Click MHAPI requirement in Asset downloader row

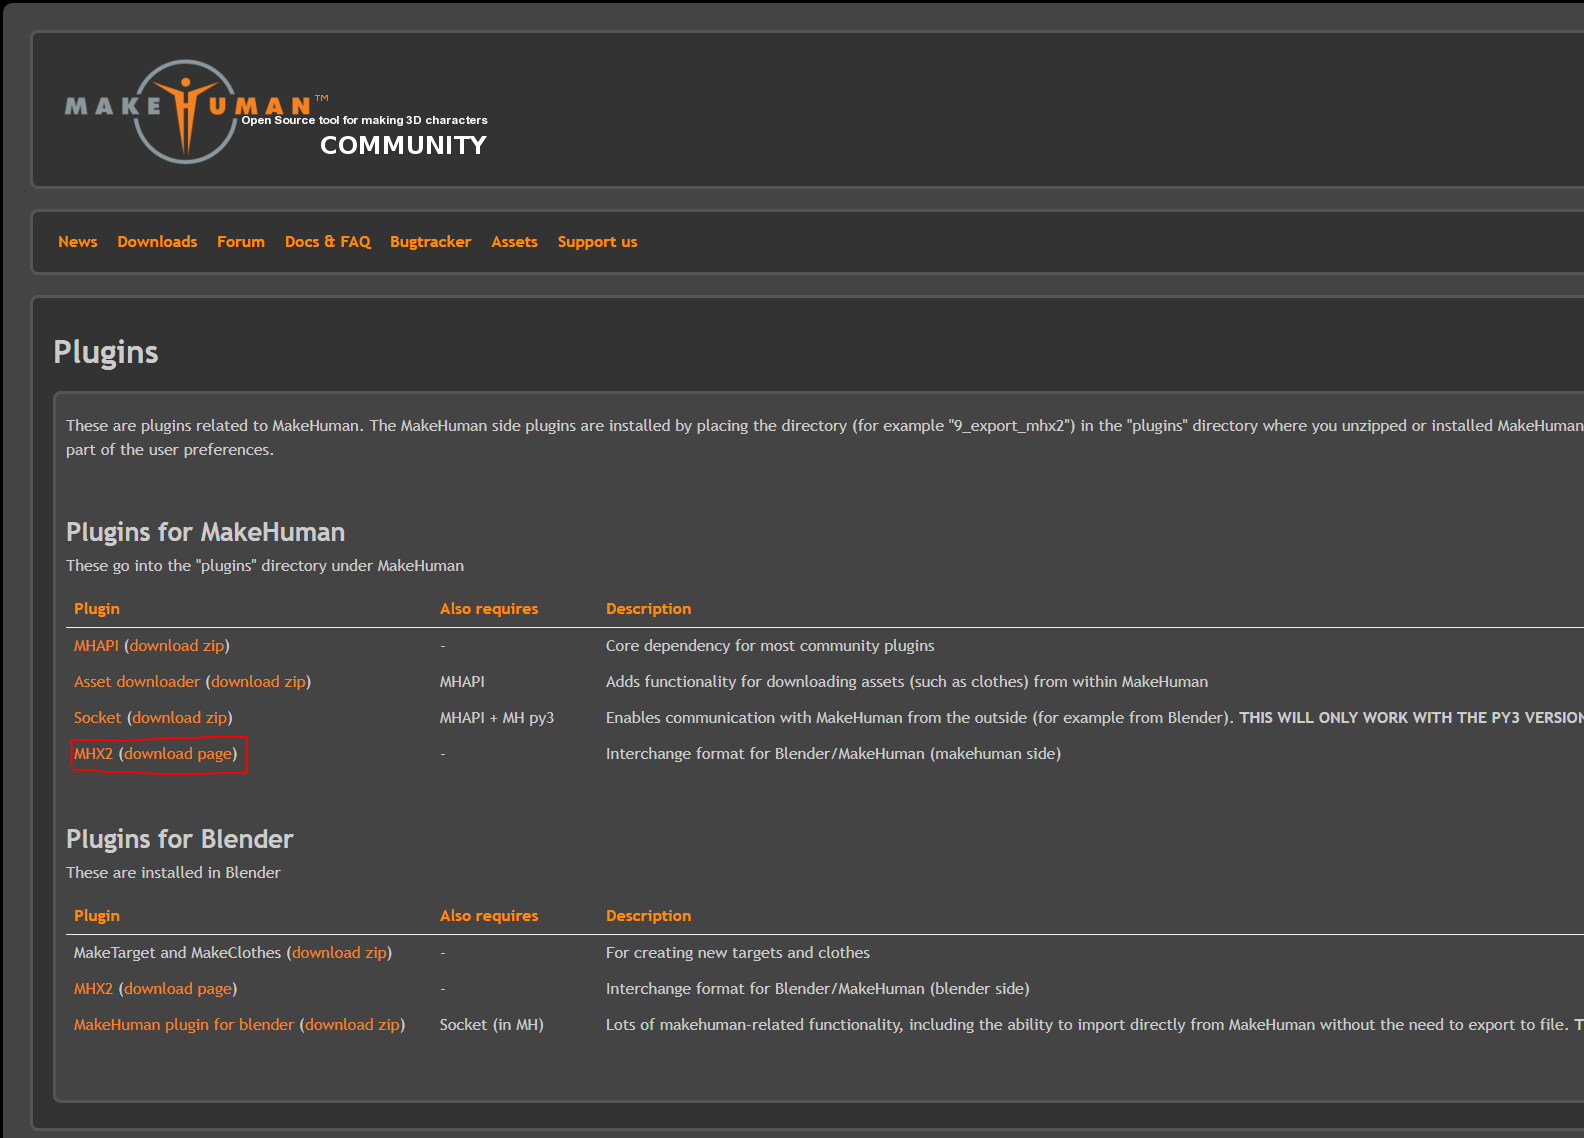[x=462, y=682]
